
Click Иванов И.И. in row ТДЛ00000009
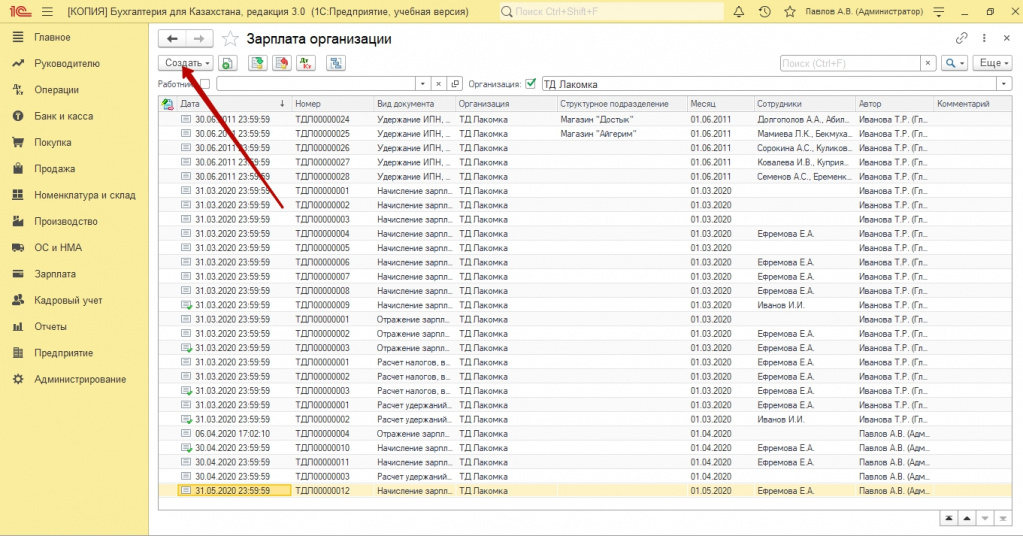780,305
